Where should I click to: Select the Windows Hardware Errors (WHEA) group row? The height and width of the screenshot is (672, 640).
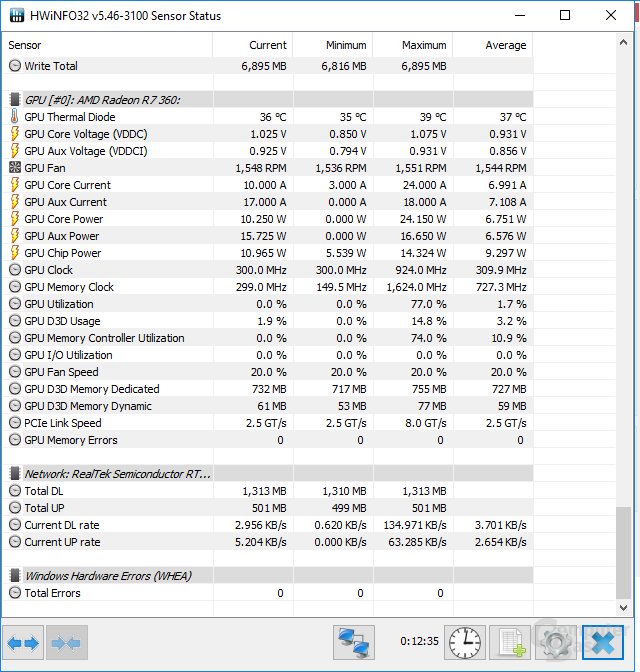268,576
